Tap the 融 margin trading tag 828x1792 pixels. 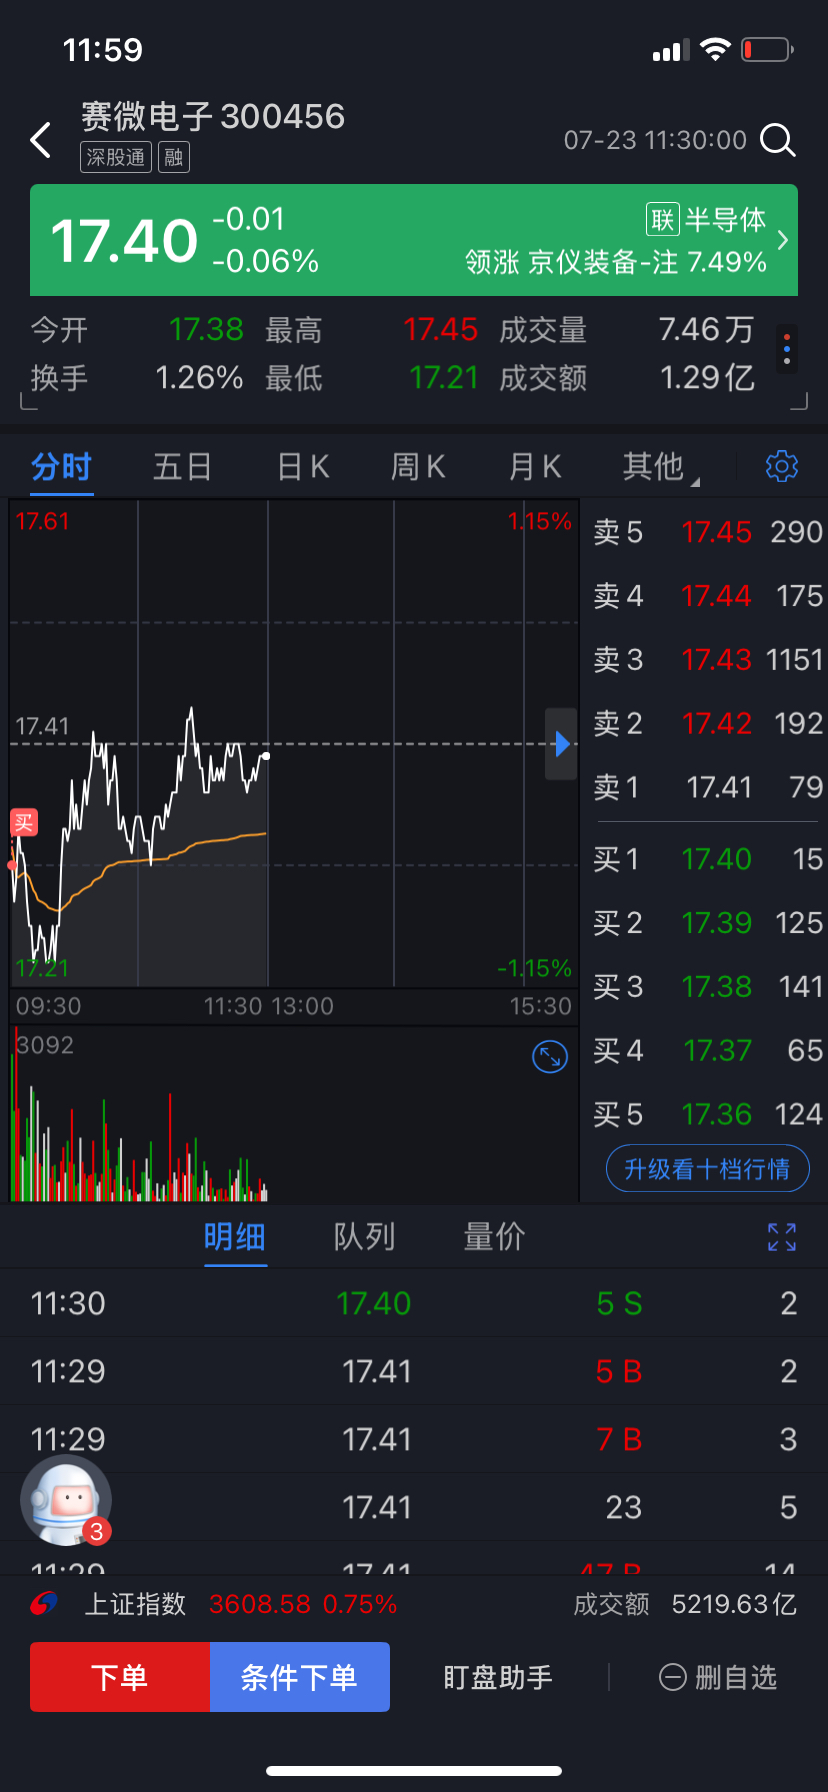point(174,157)
